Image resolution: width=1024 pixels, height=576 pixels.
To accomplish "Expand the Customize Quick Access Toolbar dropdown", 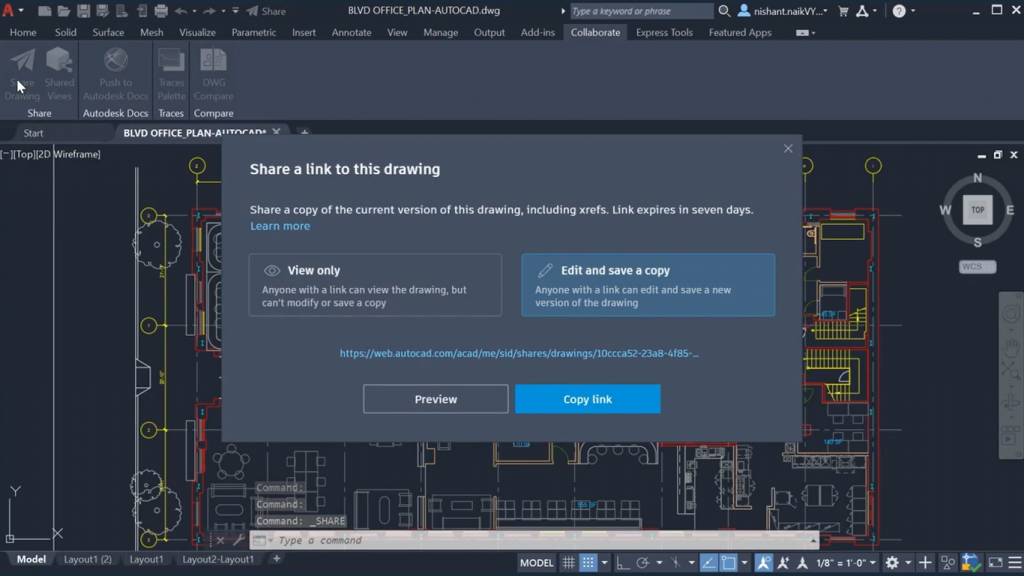I will click(x=235, y=11).
